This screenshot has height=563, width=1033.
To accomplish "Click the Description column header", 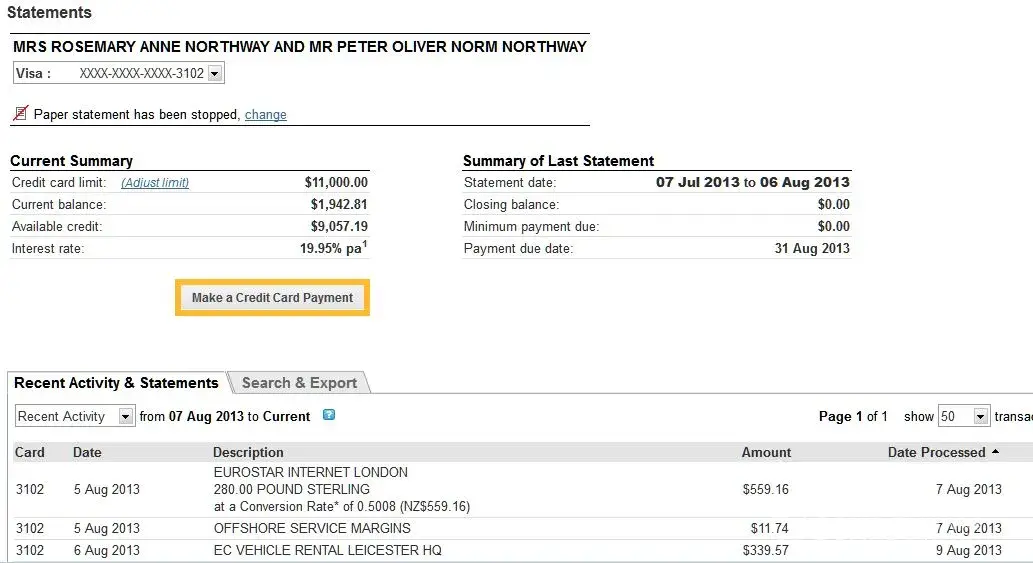I will coord(248,452).
